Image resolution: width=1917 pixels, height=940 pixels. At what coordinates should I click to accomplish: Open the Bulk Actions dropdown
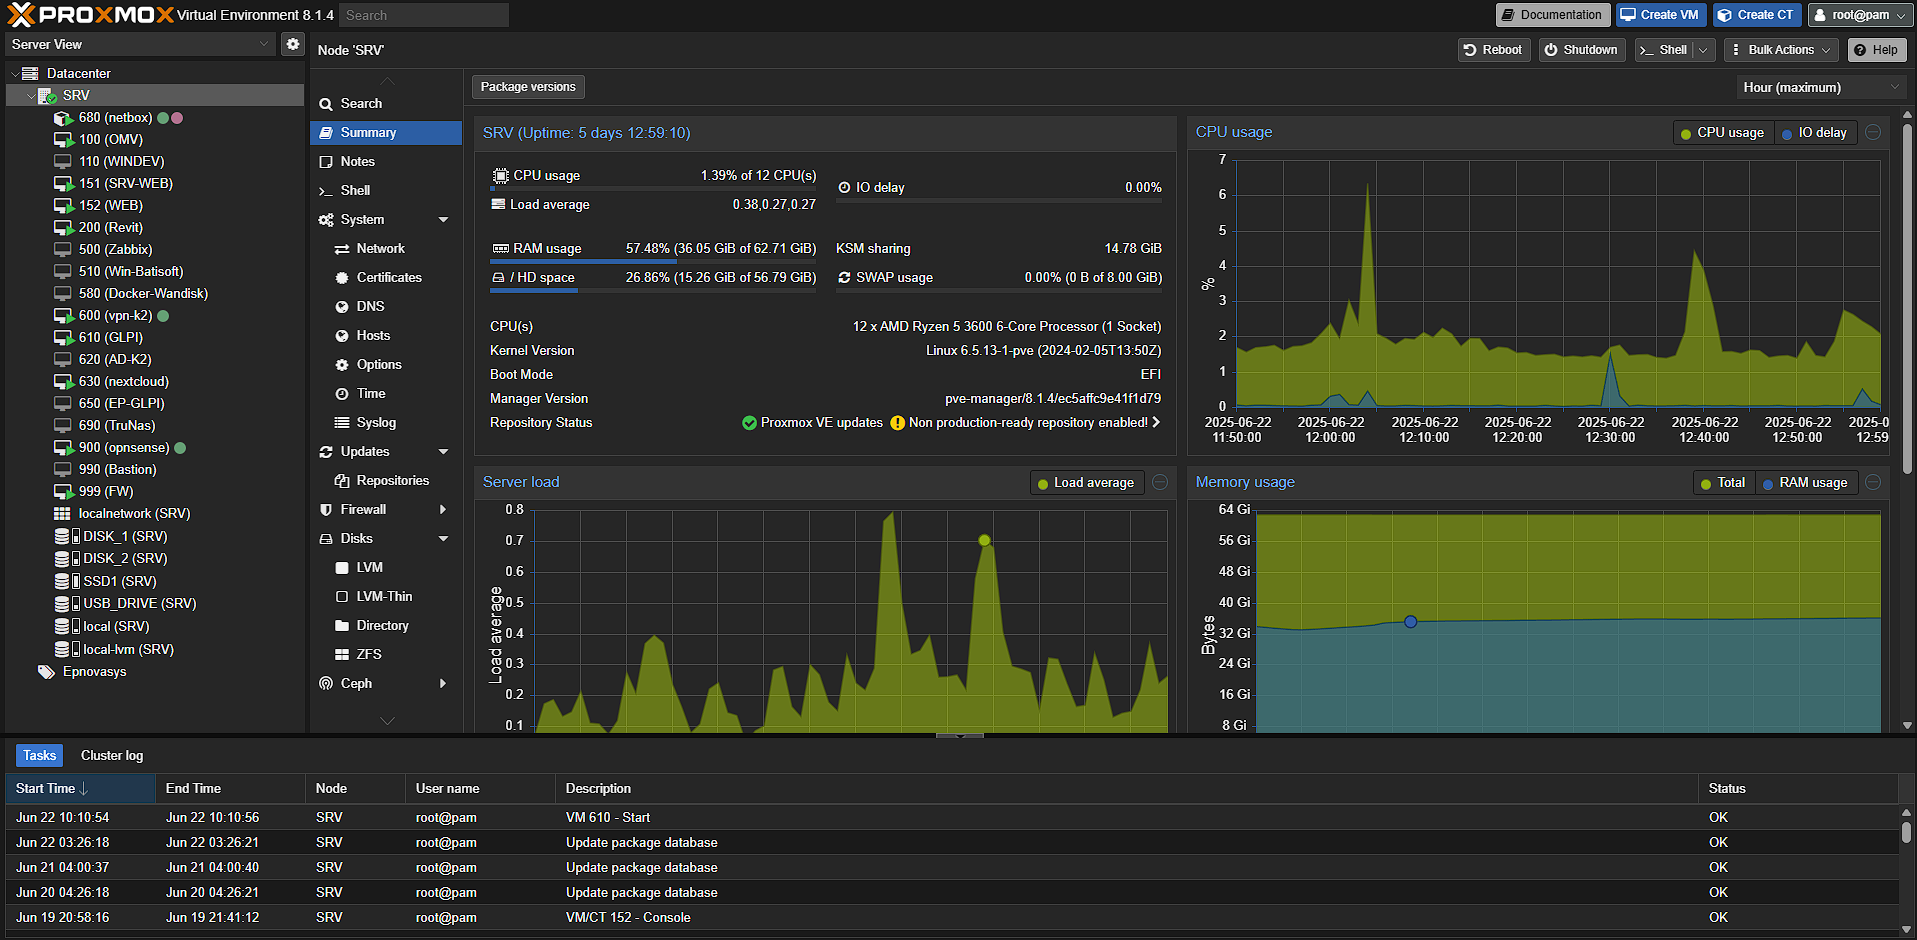click(x=1781, y=50)
